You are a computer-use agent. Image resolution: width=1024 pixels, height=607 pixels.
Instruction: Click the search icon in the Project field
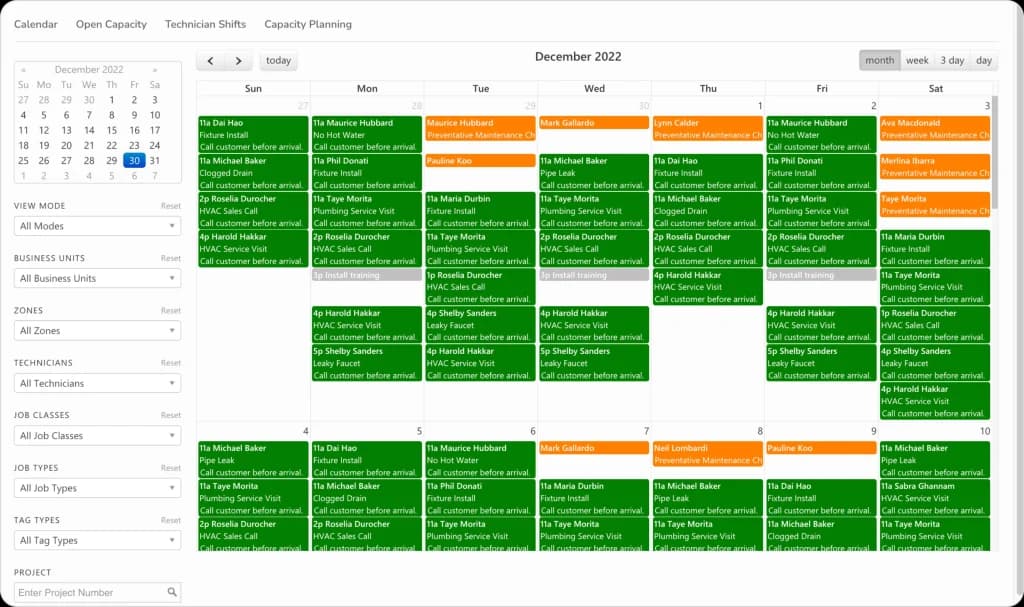pyautogui.click(x=172, y=592)
